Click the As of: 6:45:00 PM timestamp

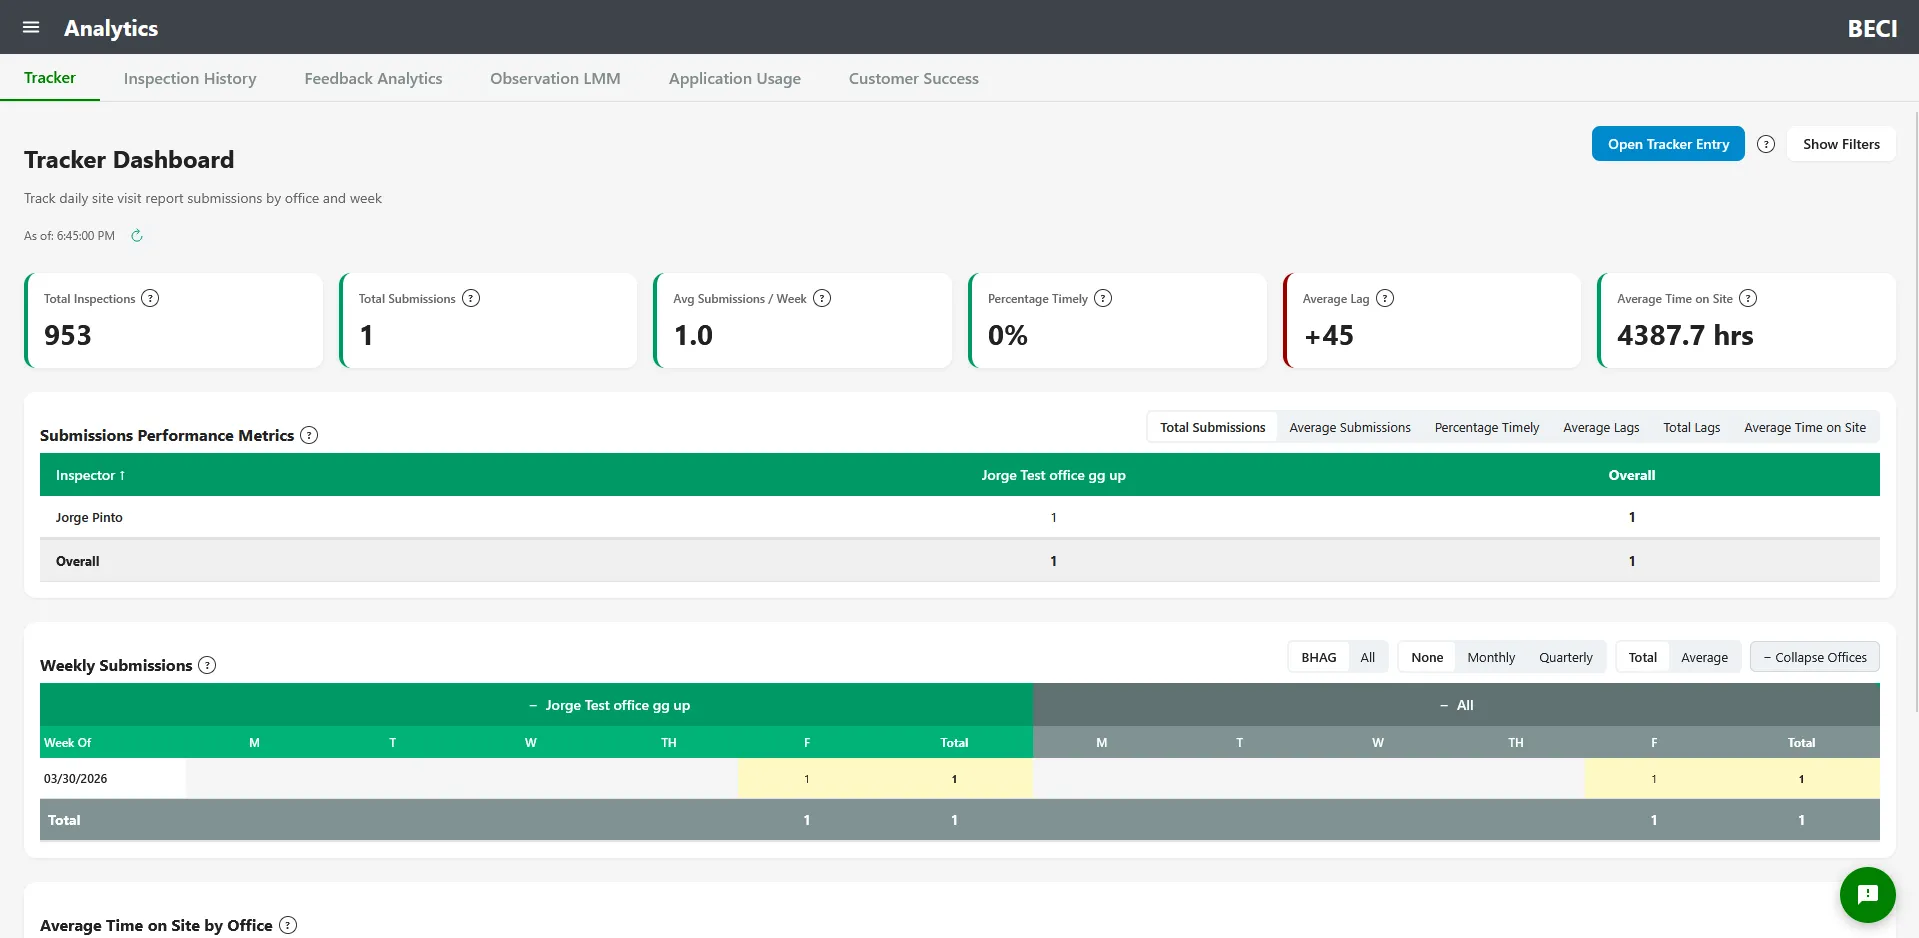click(x=69, y=236)
